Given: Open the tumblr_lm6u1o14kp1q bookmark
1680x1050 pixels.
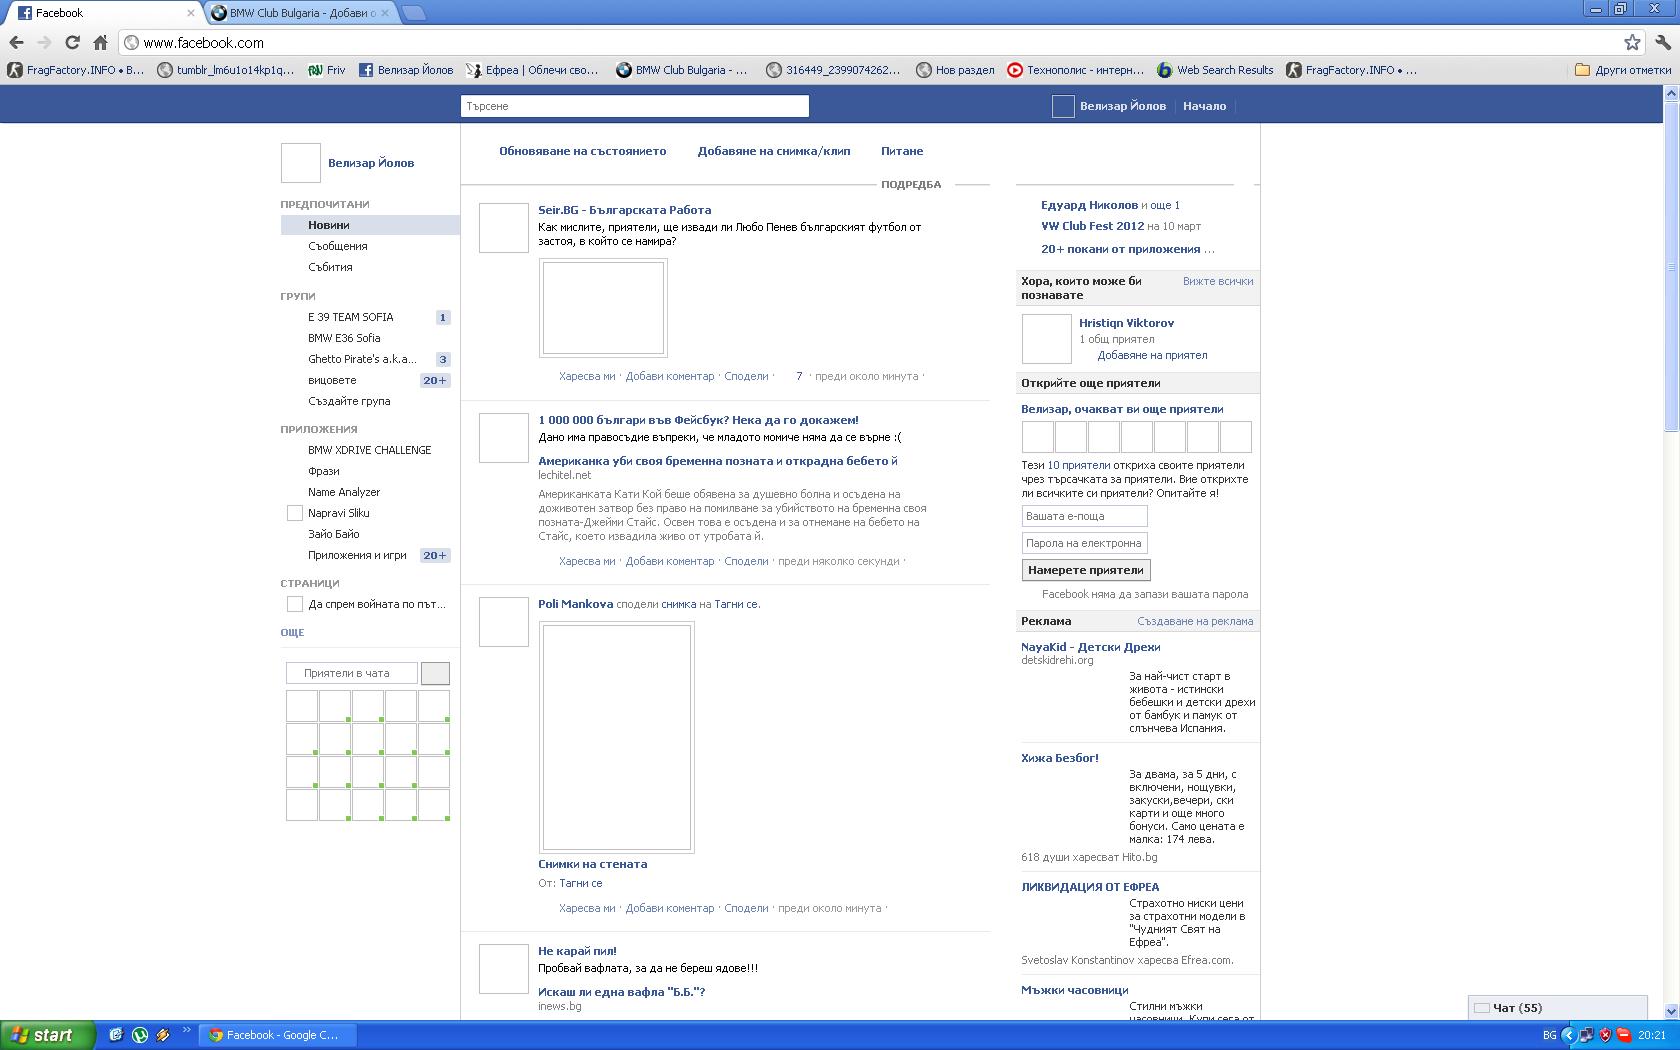Looking at the screenshot, I should tap(226, 70).
